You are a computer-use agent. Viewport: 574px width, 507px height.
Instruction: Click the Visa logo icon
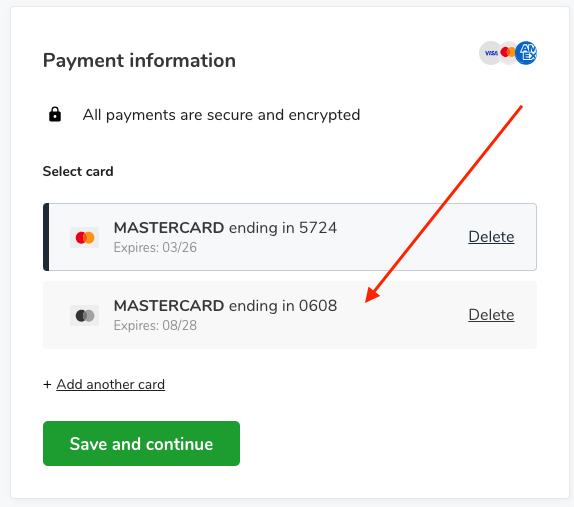point(491,53)
